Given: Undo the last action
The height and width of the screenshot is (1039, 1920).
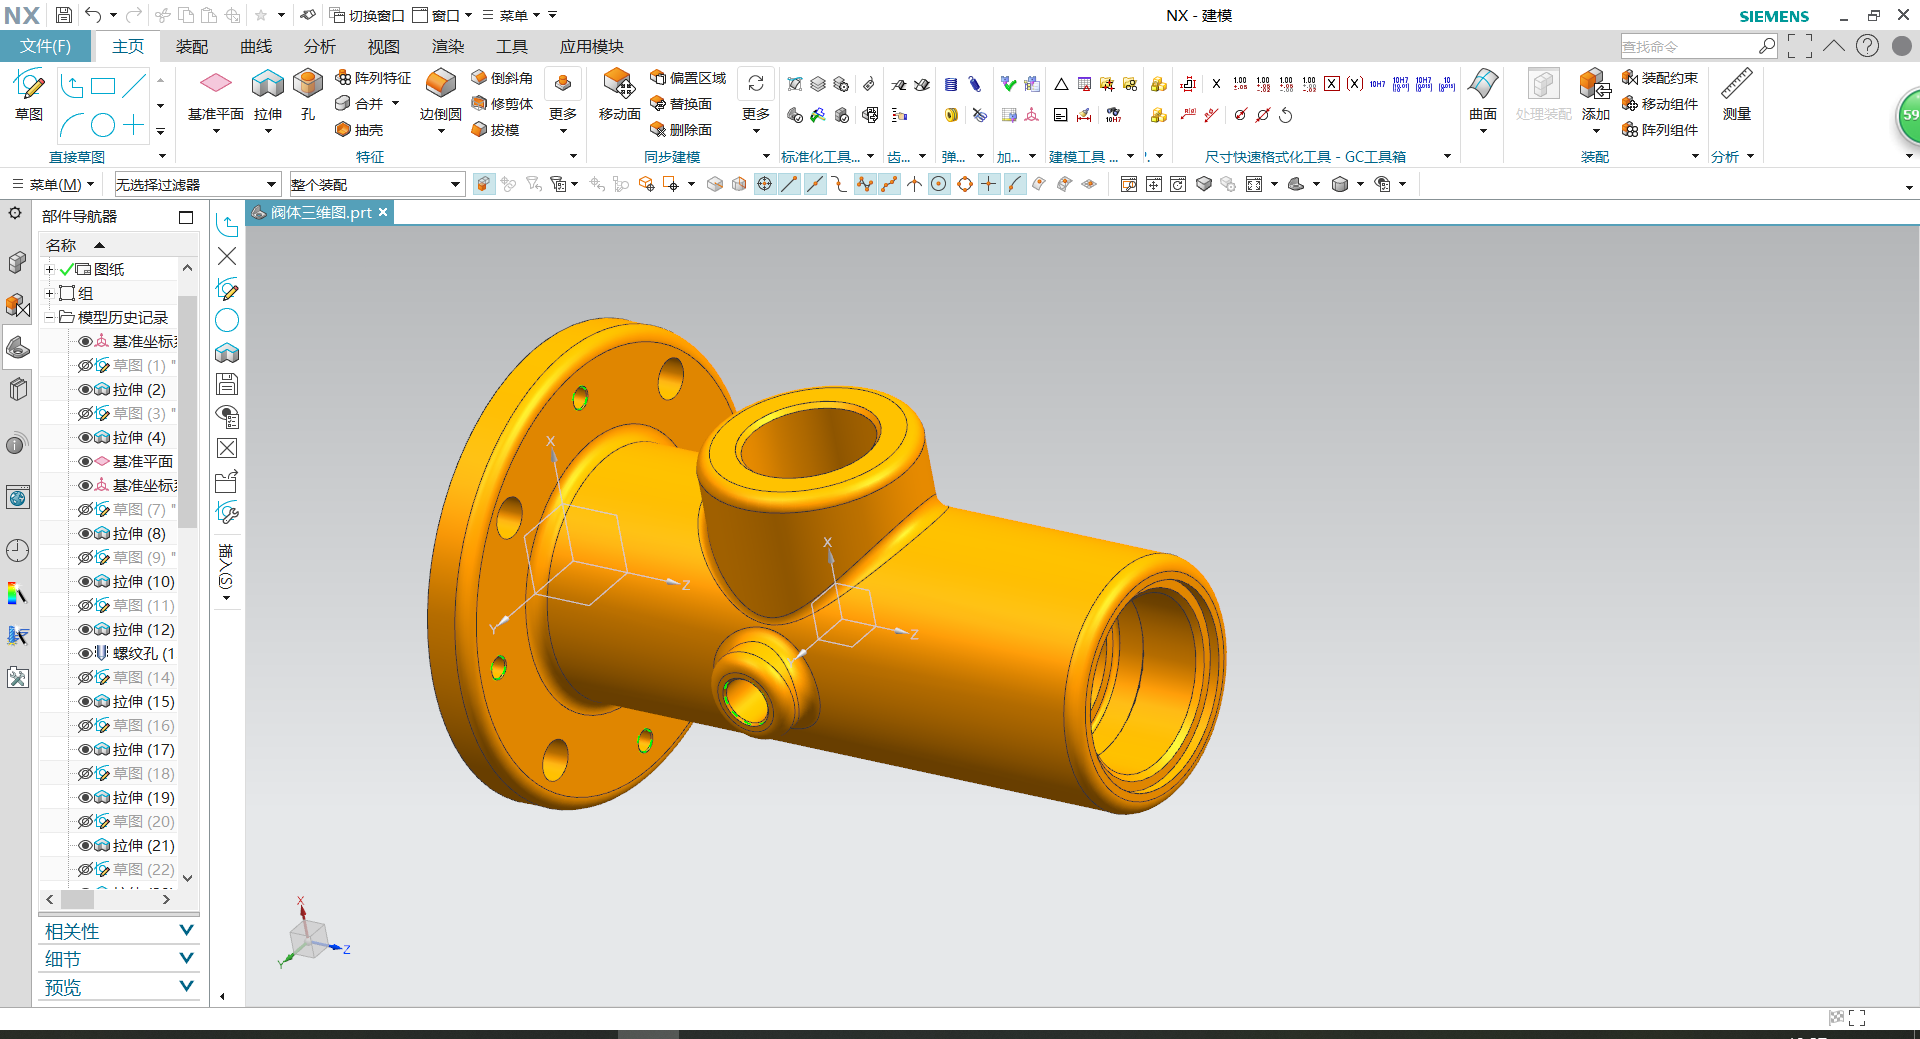Looking at the screenshot, I should pyautogui.click(x=93, y=15).
